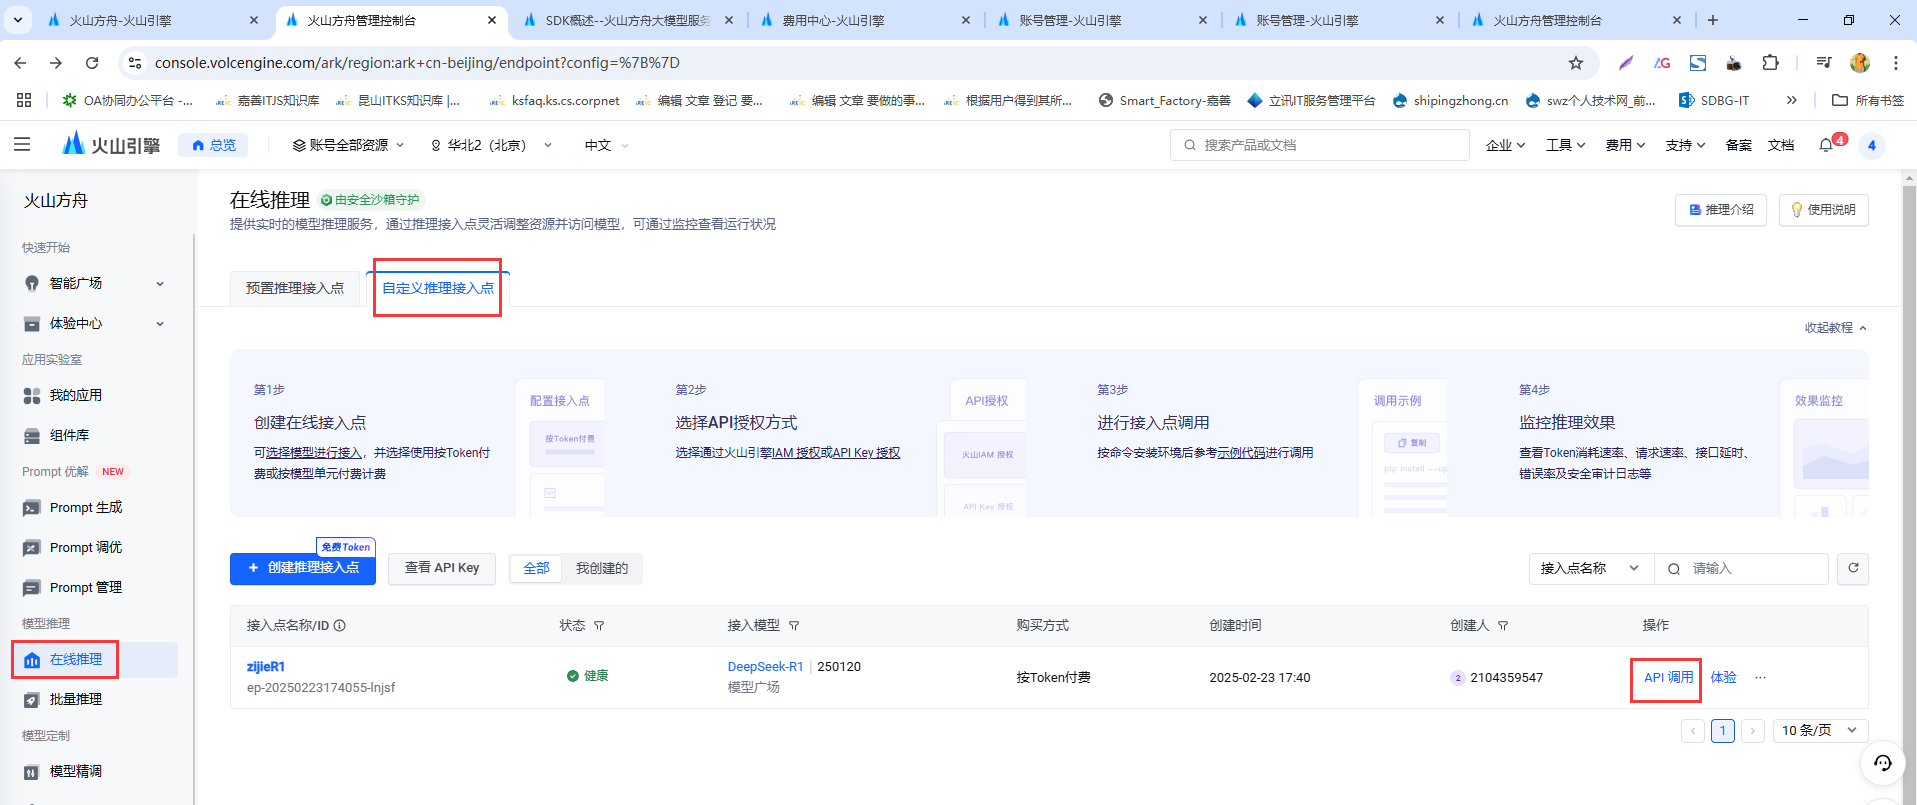Open region selector 华北2 (北京)
1917x805 pixels.
[491, 145]
